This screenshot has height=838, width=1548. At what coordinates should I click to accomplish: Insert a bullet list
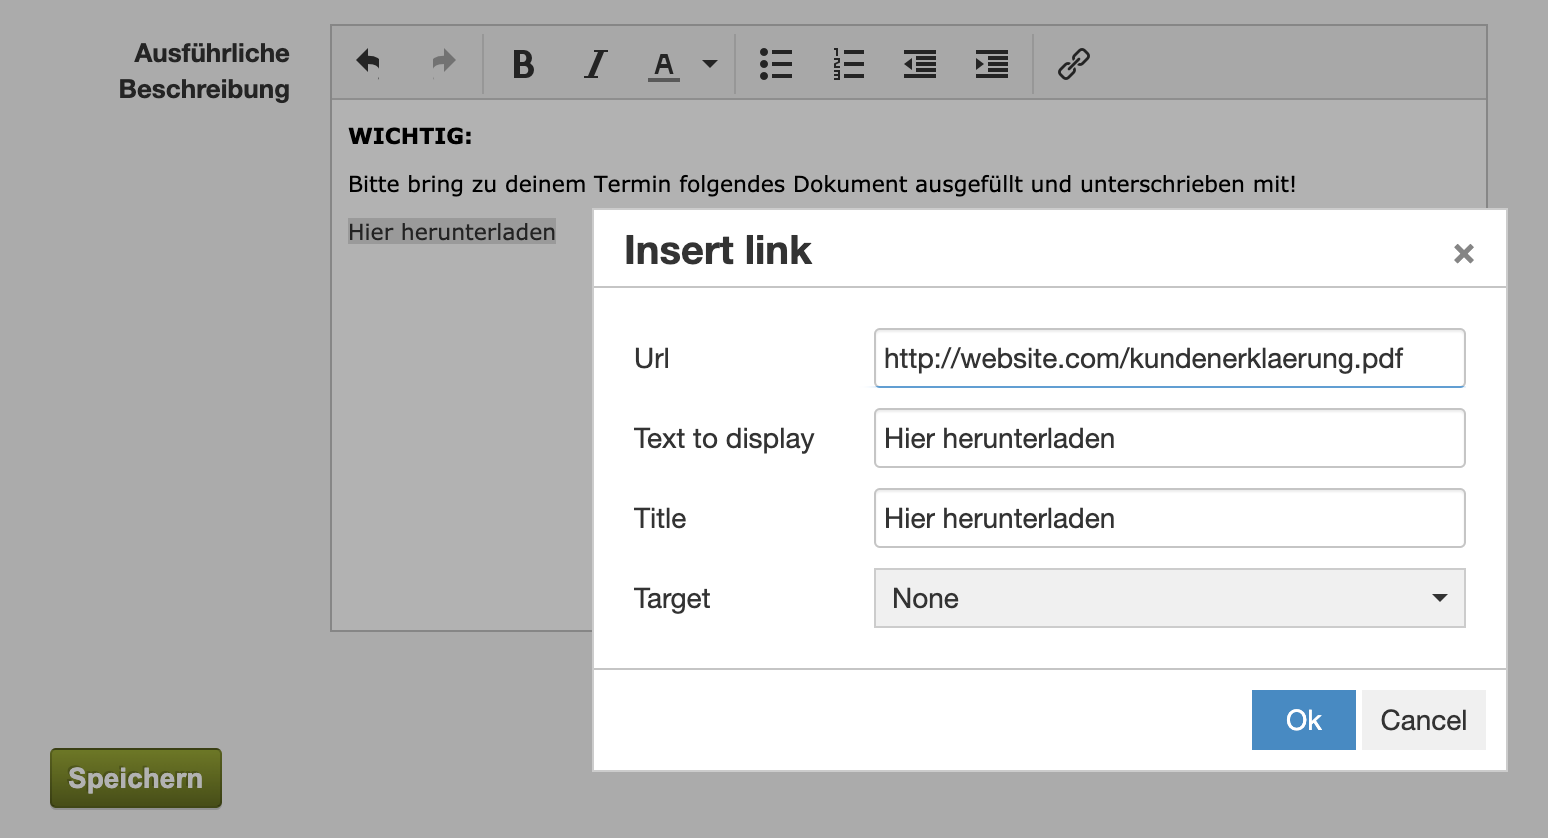[x=776, y=64]
